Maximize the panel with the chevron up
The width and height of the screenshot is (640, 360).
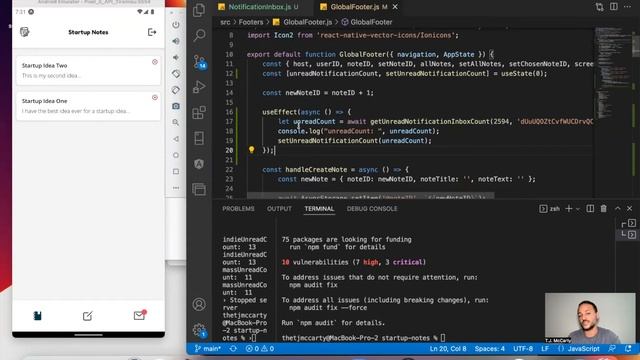click(618, 209)
